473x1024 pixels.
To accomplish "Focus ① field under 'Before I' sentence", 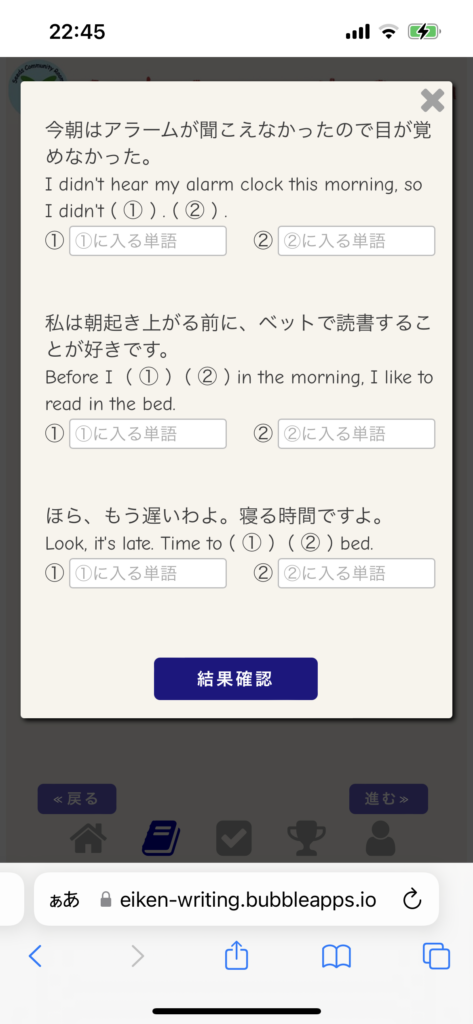I will coord(148,434).
